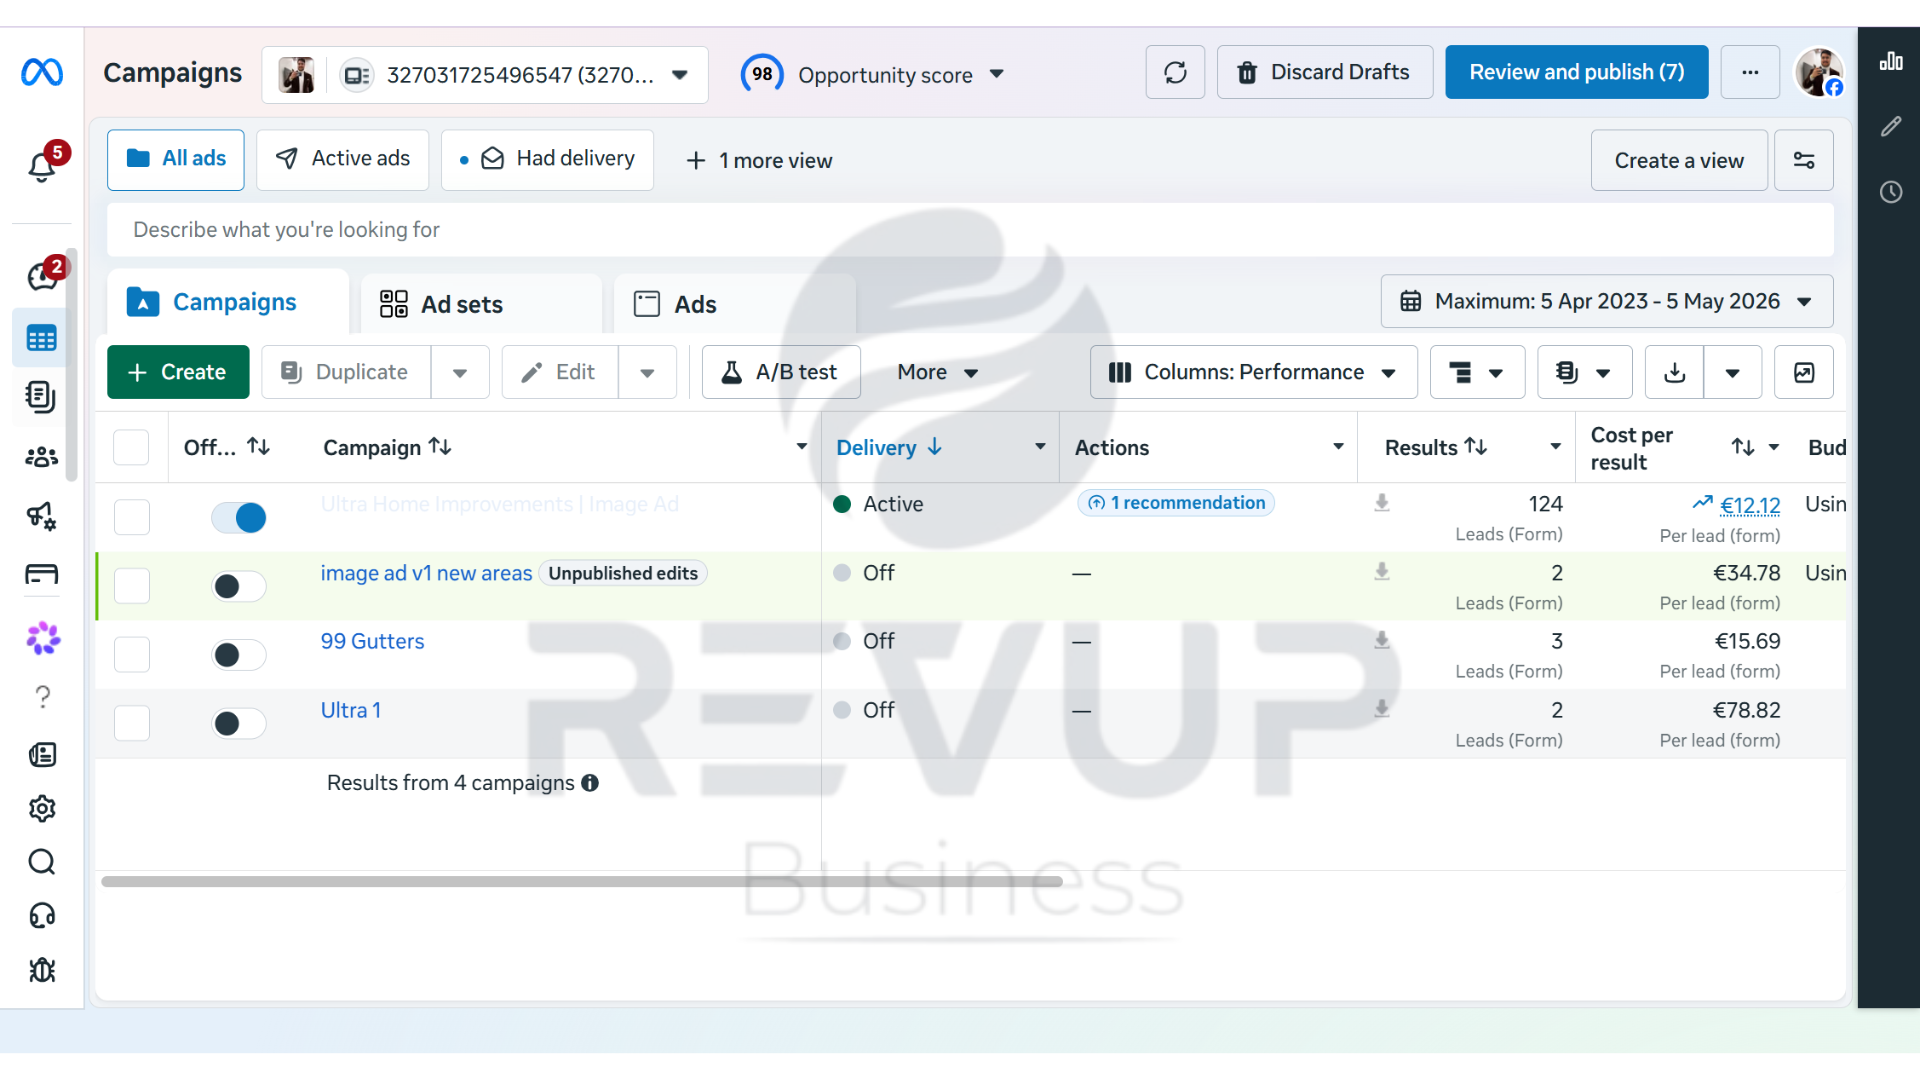Open Settings gear in sidebar
Viewport: 1920px width, 1080px height.
(42, 808)
